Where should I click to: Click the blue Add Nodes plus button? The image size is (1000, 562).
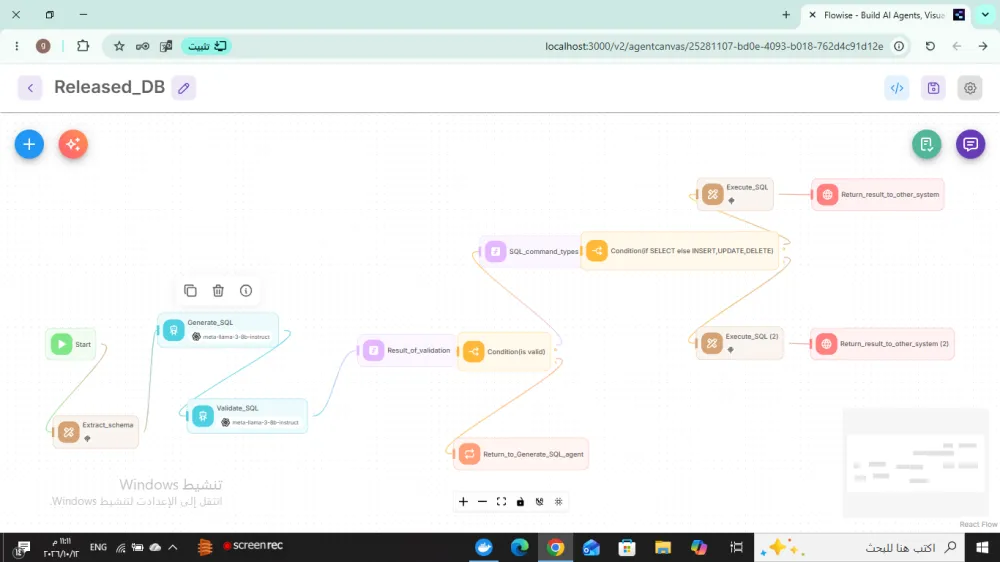tap(29, 144)
